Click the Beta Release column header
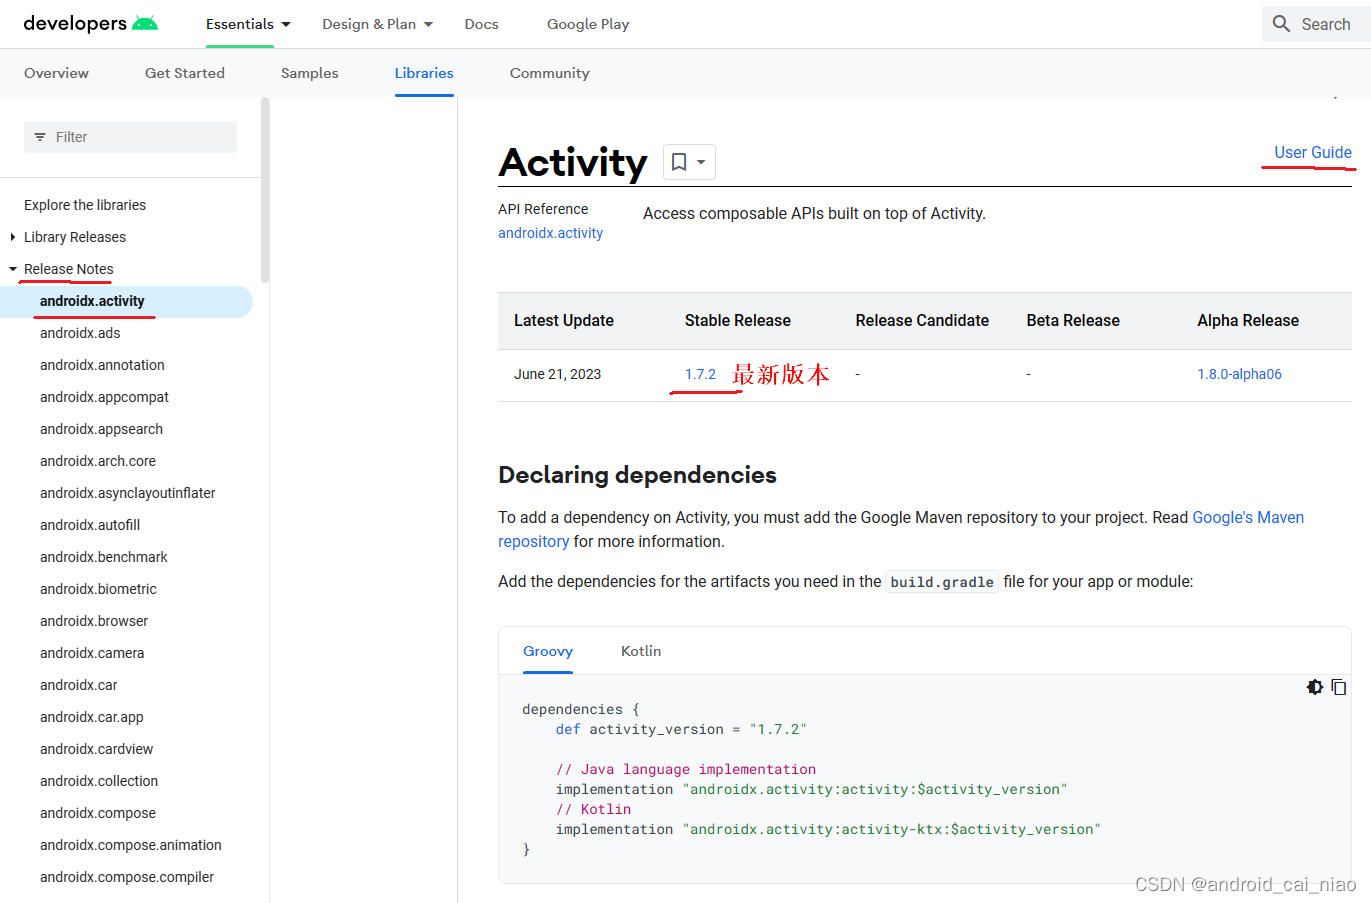 (x=1073, y=320)
